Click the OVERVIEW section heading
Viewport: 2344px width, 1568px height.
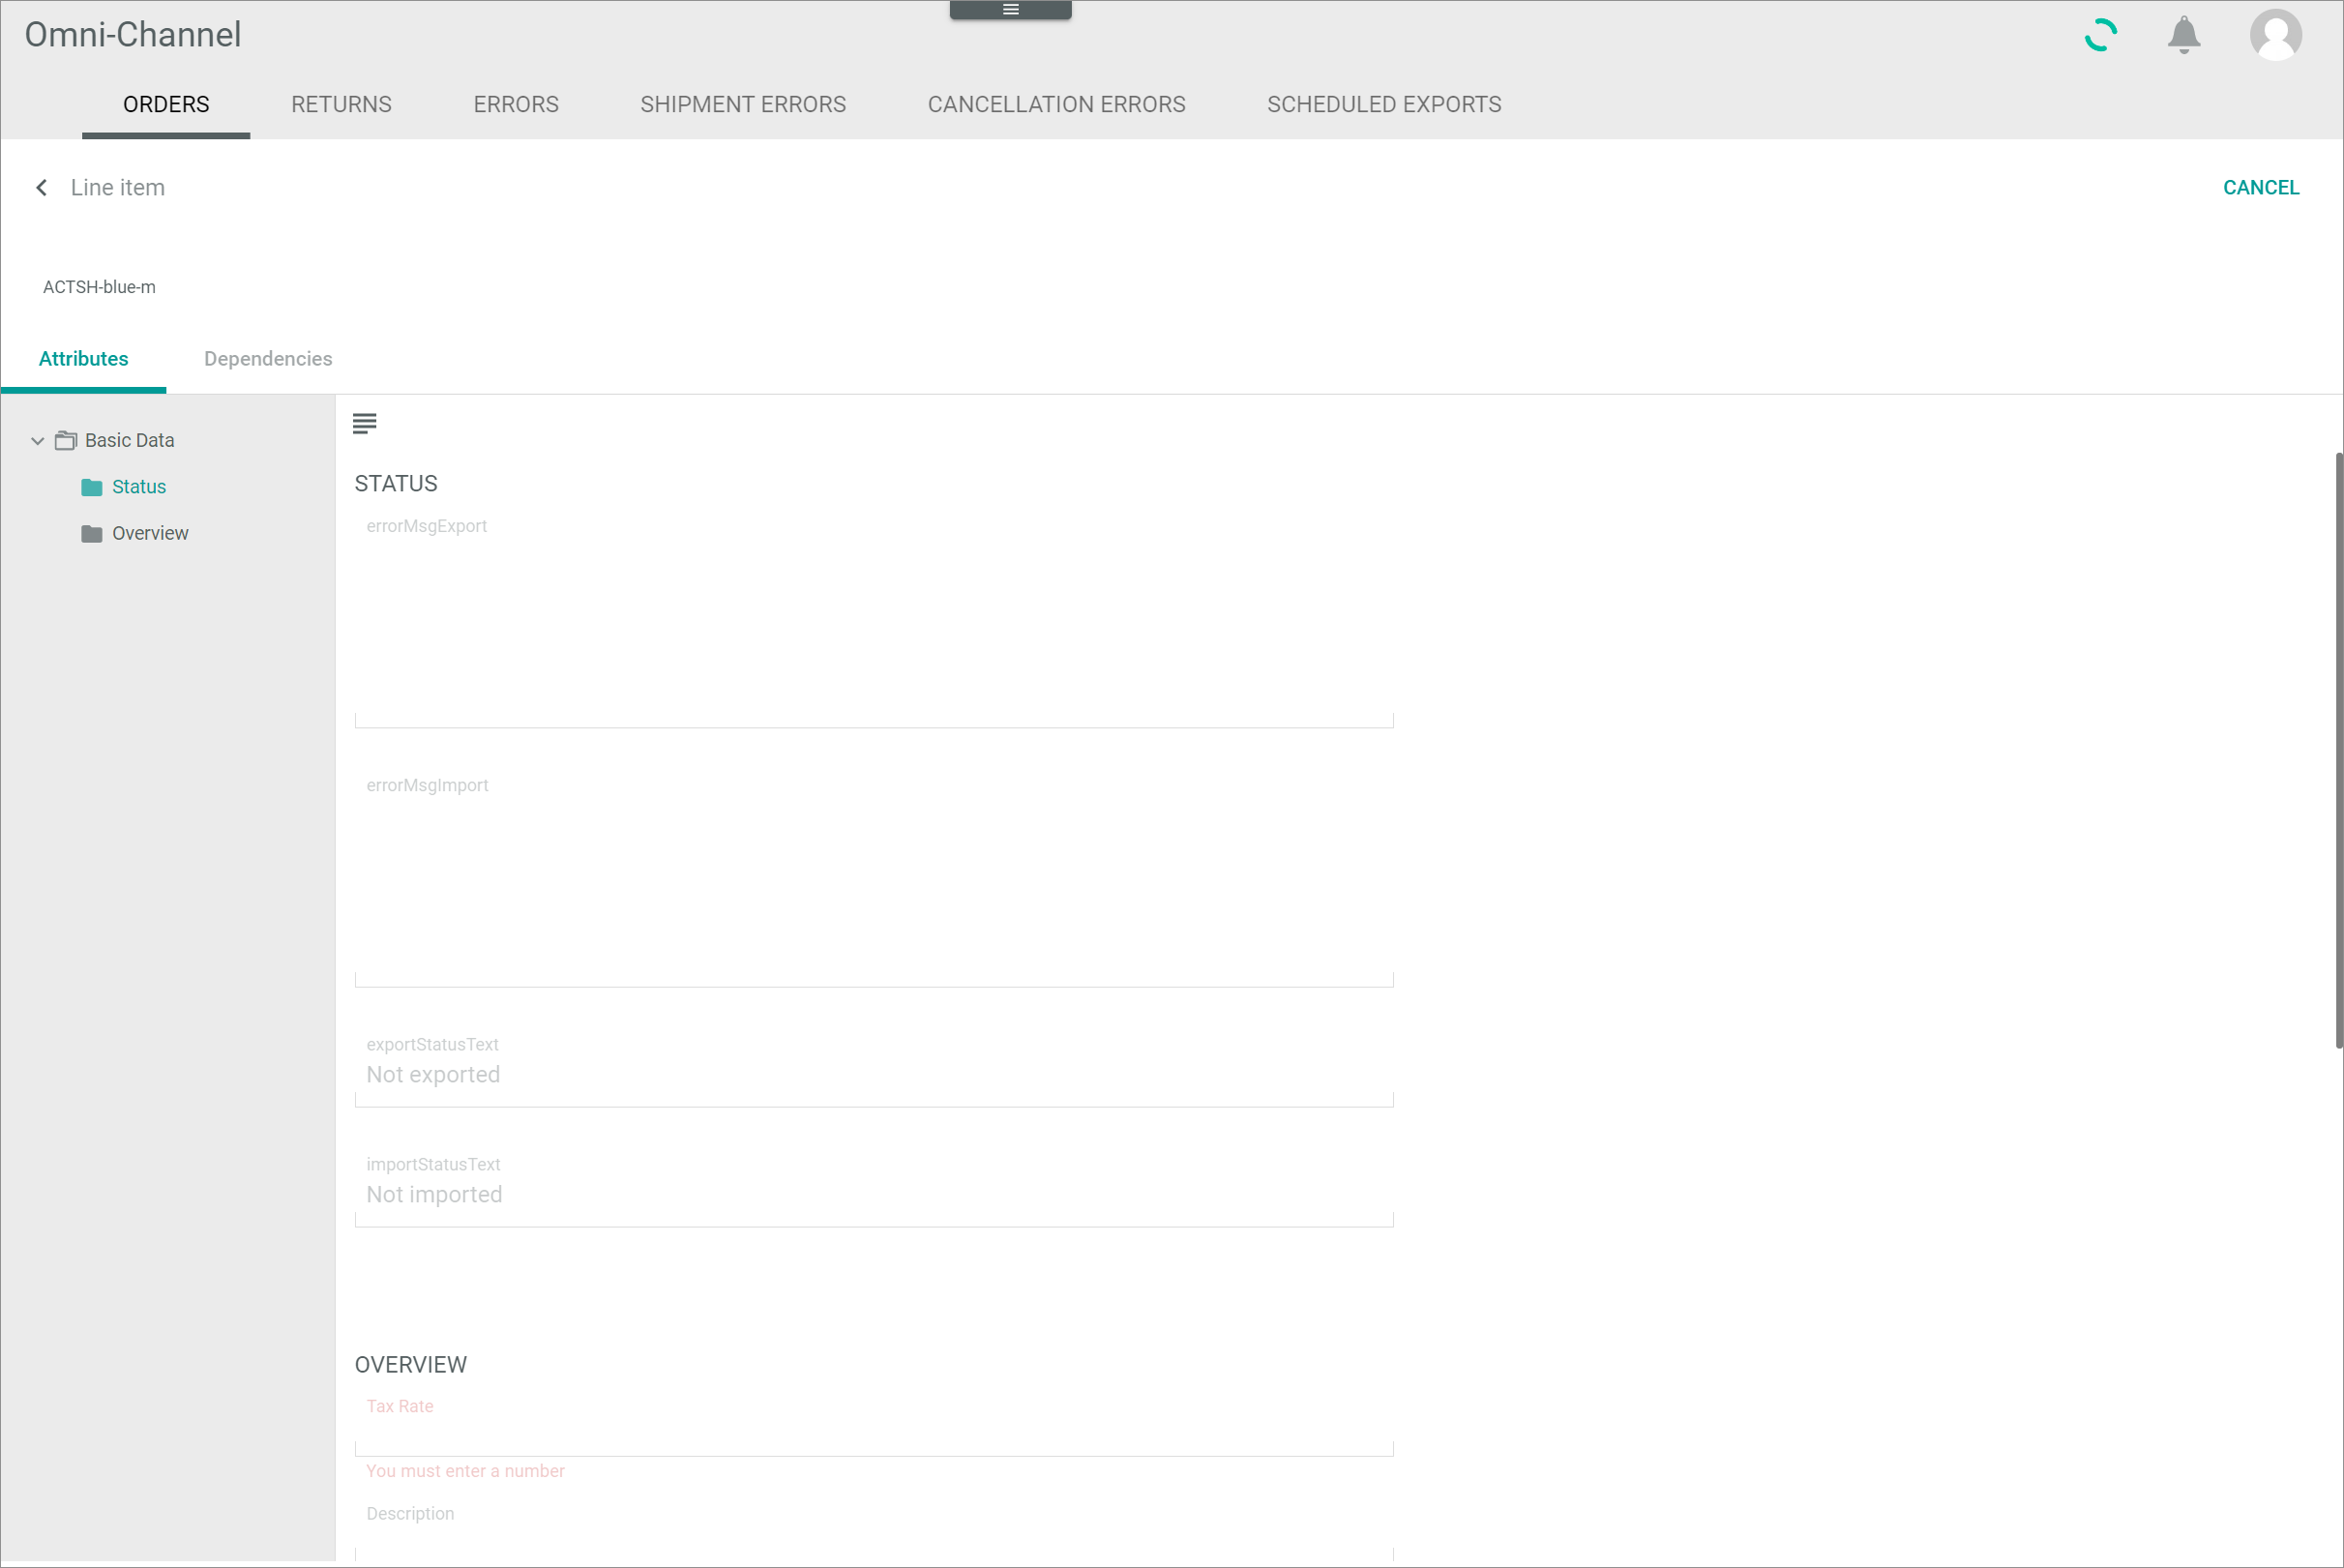pyautogui.click(x=411, y=1366)
